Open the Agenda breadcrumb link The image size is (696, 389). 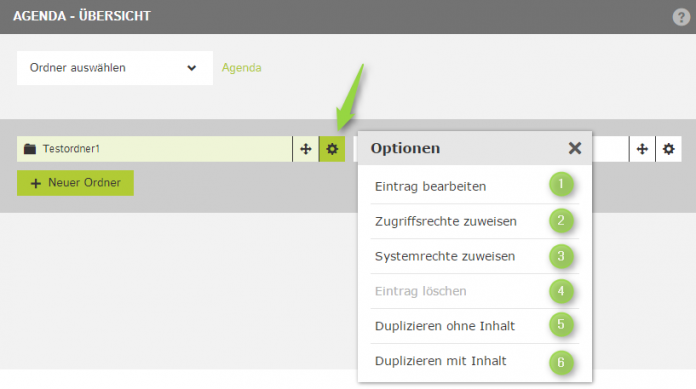coord(241,68)
